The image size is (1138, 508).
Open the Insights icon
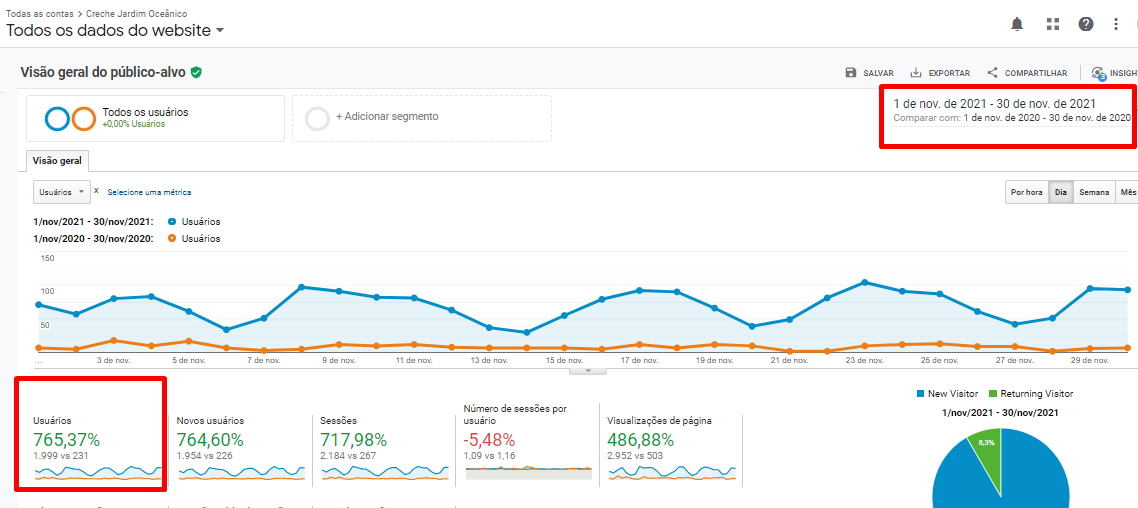(x=1099, y=73)
